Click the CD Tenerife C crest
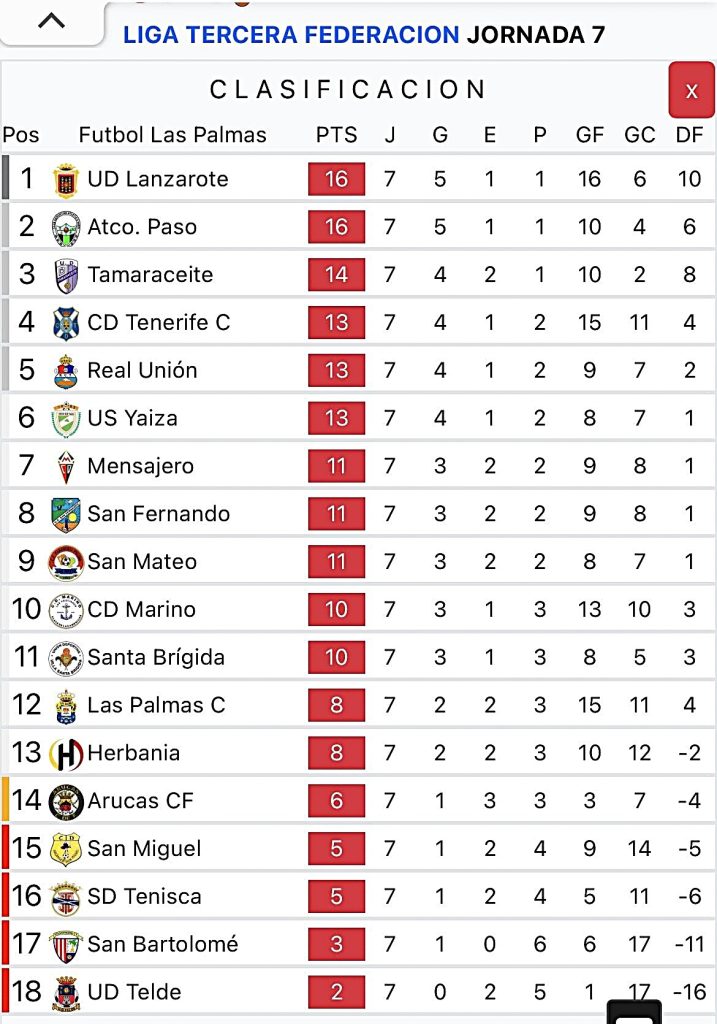The image size is (717, 1024). [x=65, y=323]
